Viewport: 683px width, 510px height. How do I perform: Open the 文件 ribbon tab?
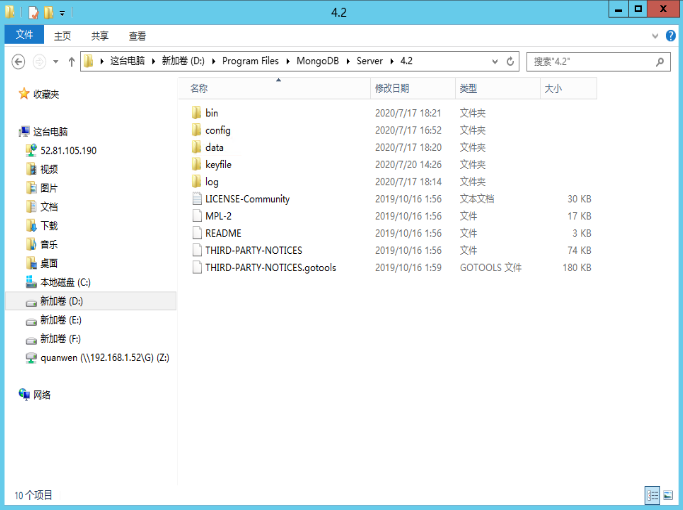[24, 35]
